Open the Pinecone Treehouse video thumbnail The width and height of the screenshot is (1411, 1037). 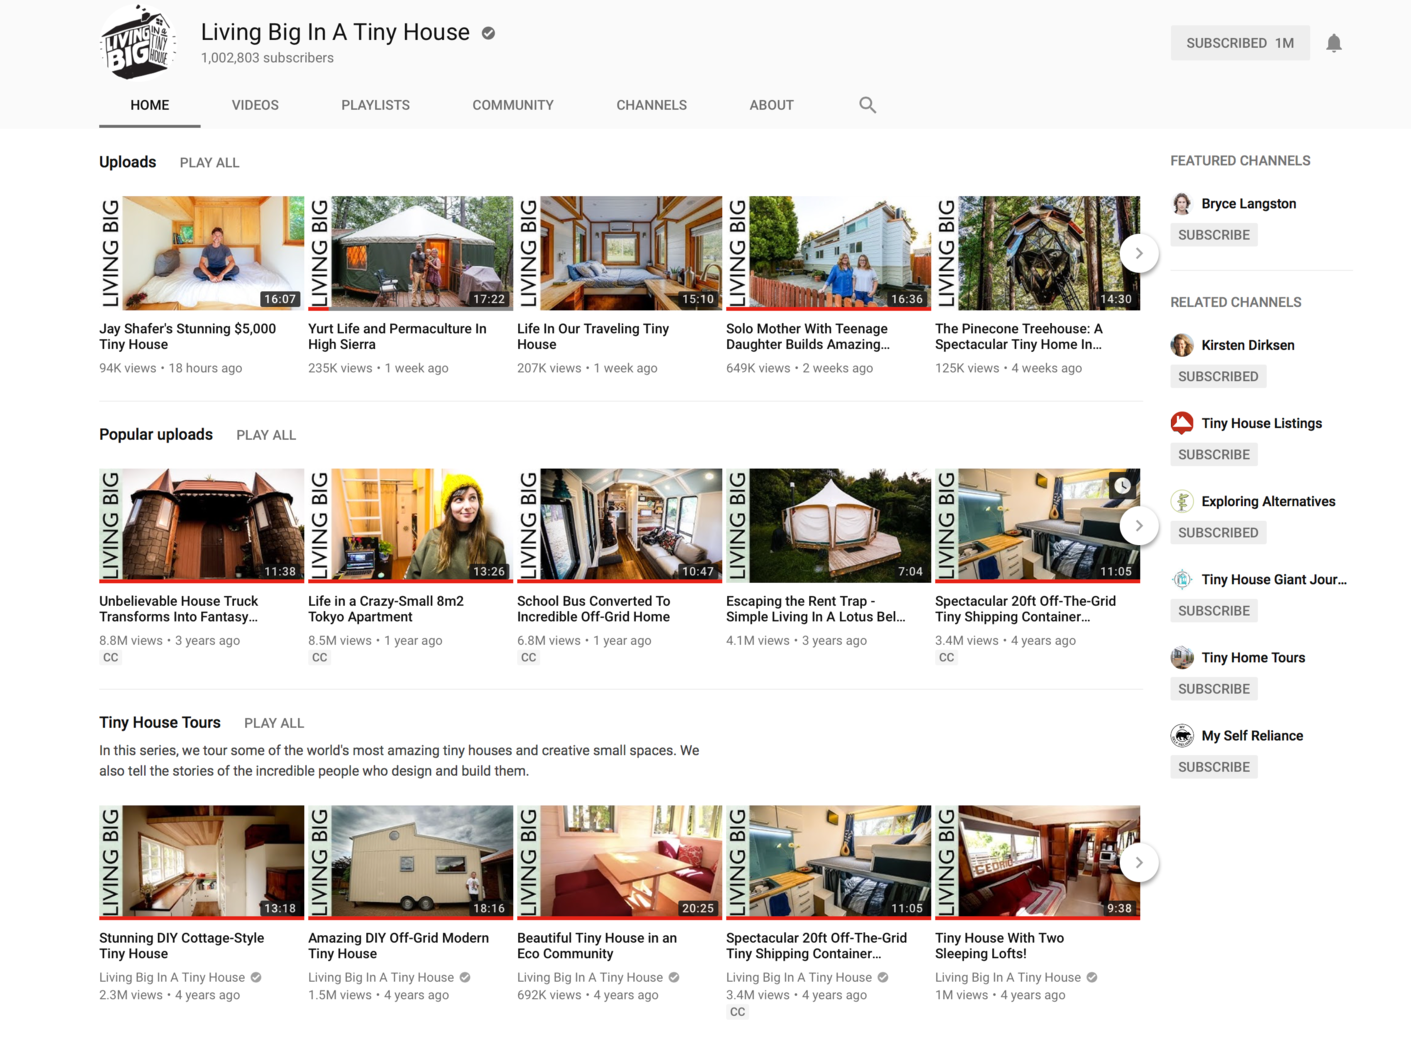click(x=1037, y=253)
